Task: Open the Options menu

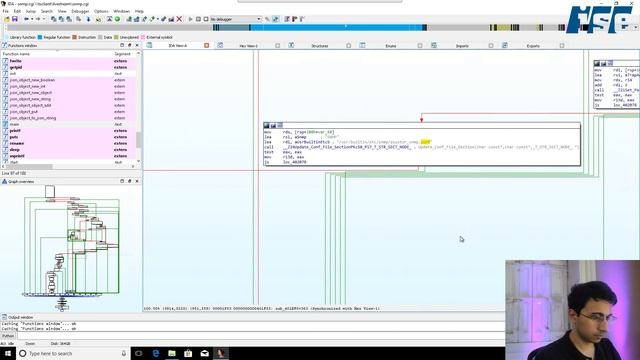Action: click(x=101, y=11)
